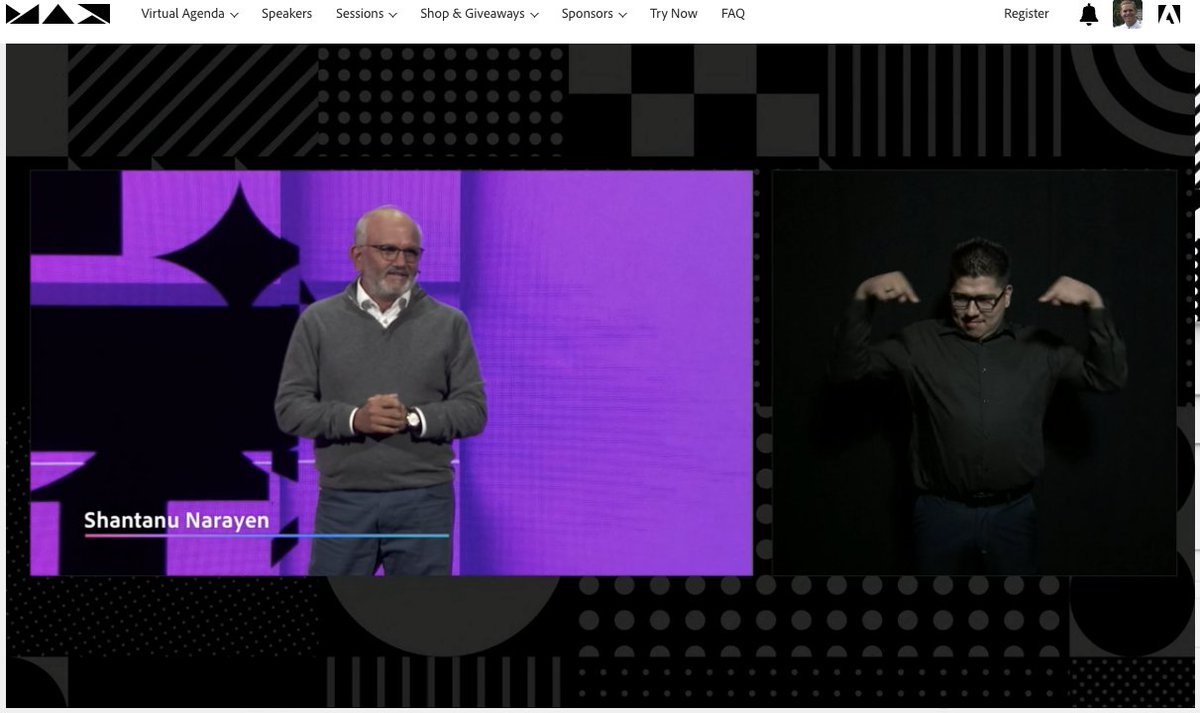Image resolution: width=1200 pixels, height=713 pixels.
Task: Click the Register link
Action: pyautogui.click(x=1026, y=13)
